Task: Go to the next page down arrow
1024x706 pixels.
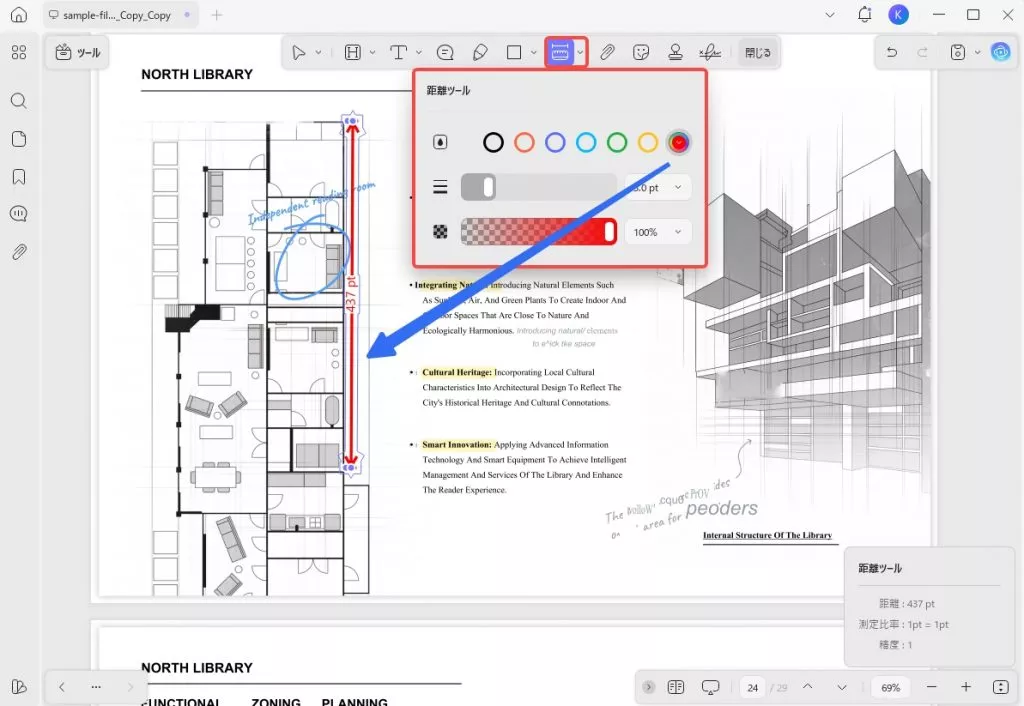Action: tap(842, 687)
